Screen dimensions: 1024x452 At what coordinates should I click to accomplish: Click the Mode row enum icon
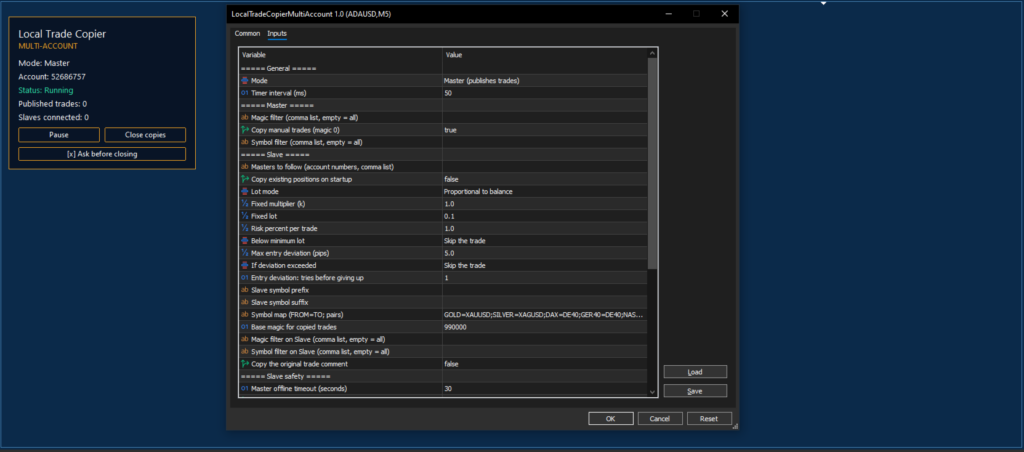point(245,80)
